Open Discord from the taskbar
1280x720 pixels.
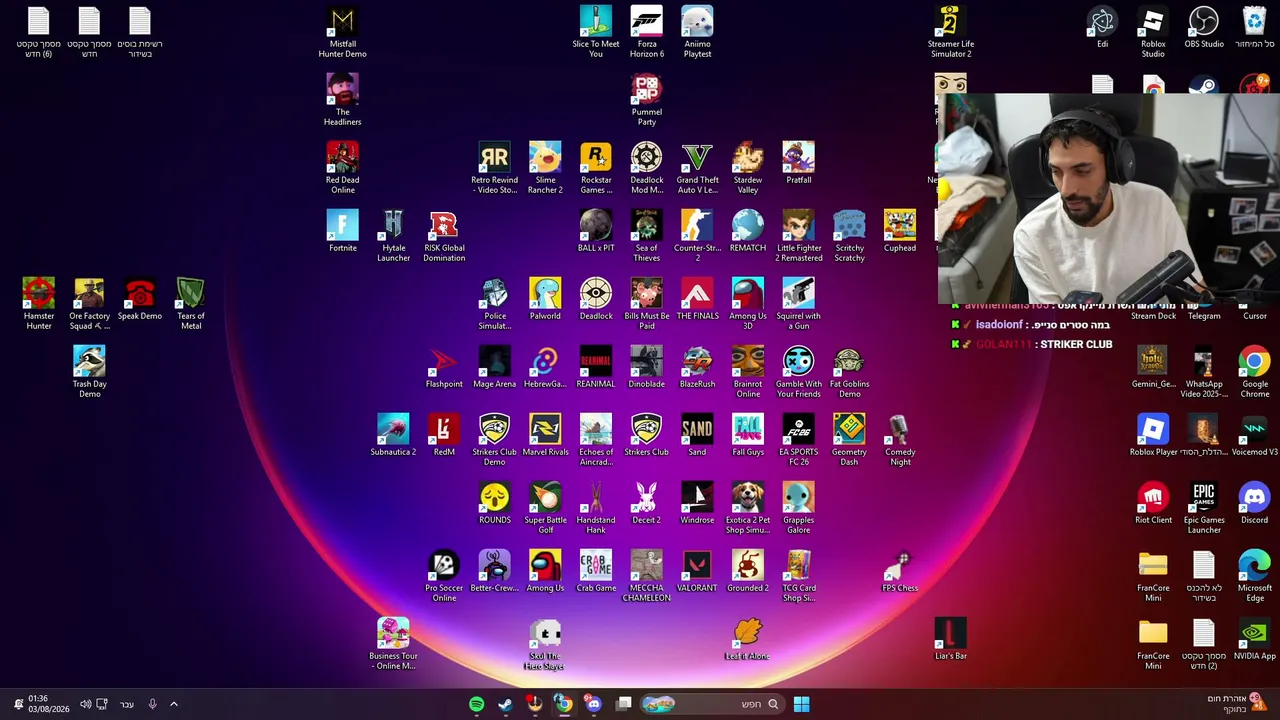pos(593,704)
